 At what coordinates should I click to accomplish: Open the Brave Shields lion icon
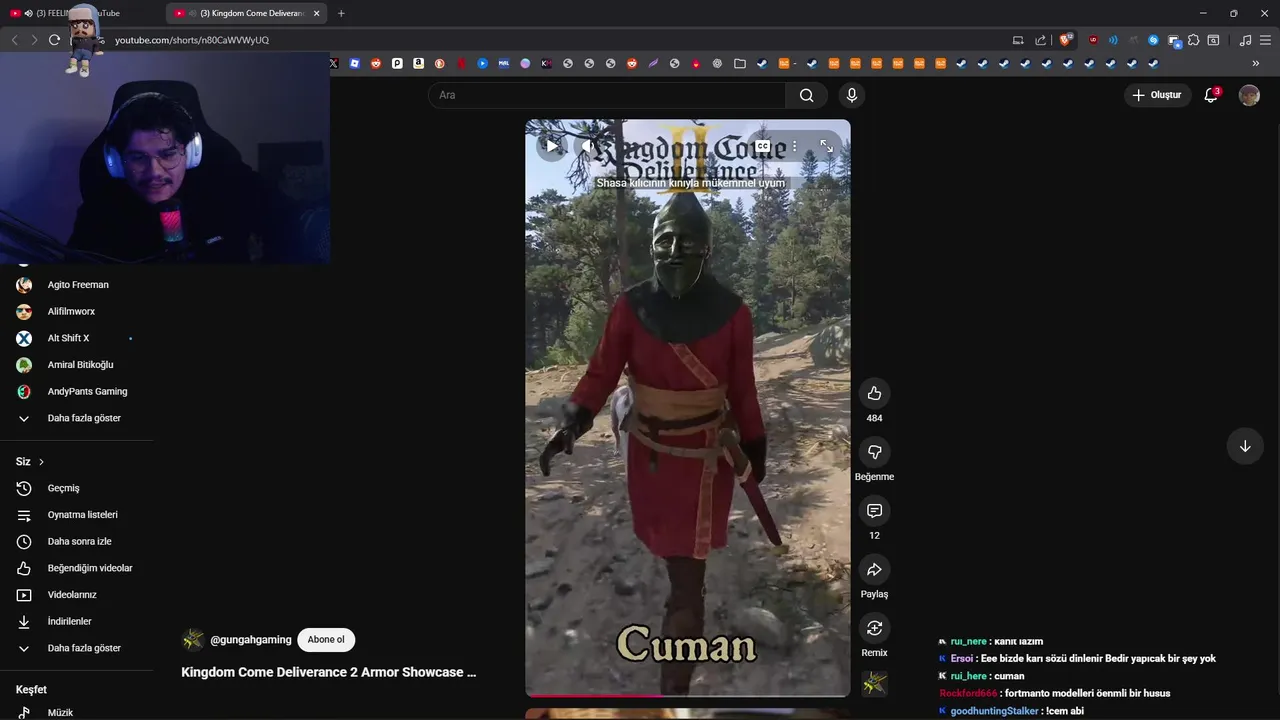coord(1065,40)
